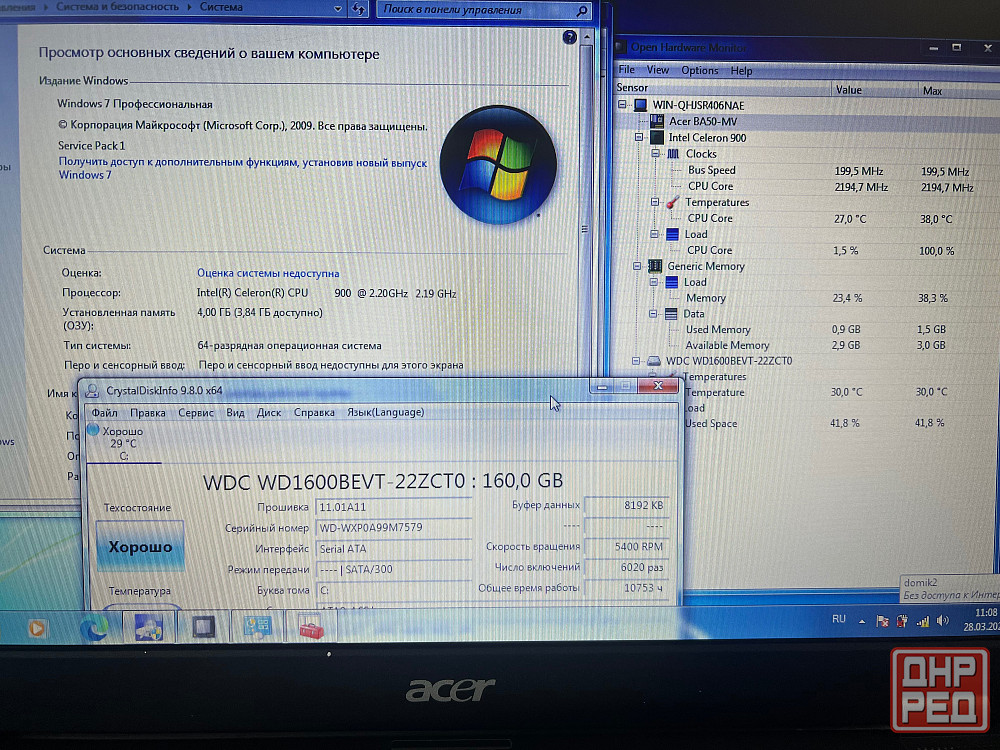
Task: Click the disk health status circle above C:
Action: [93, 430]
